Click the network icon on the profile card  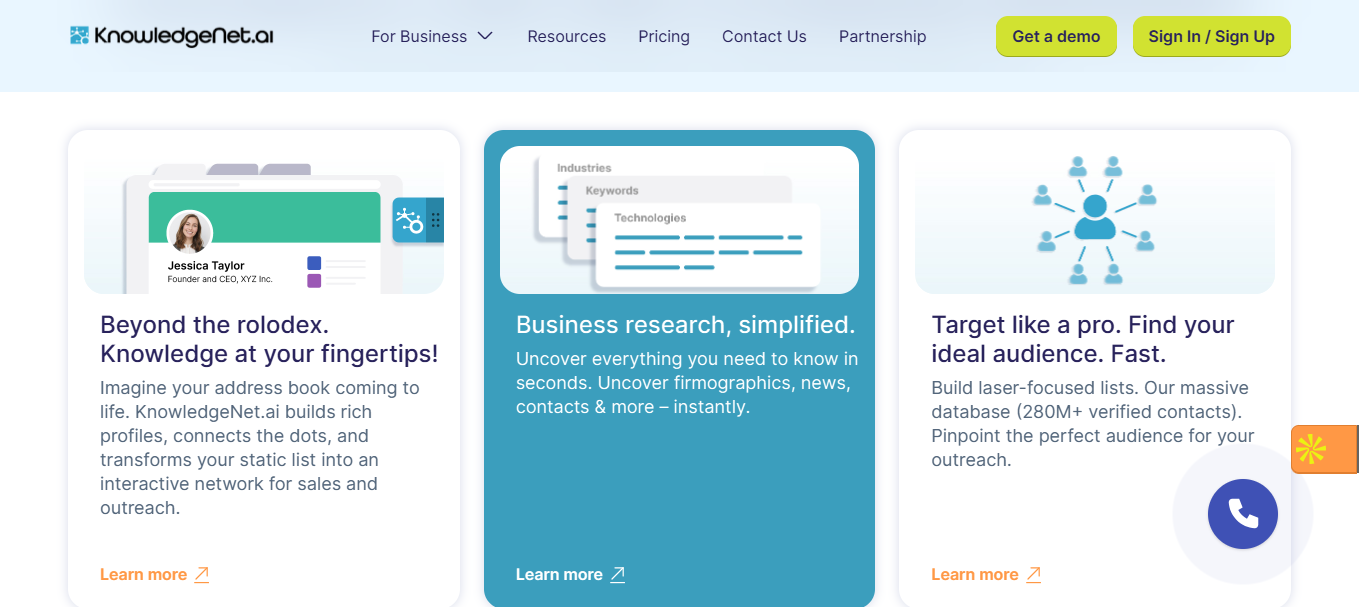[x=410, y=220]
